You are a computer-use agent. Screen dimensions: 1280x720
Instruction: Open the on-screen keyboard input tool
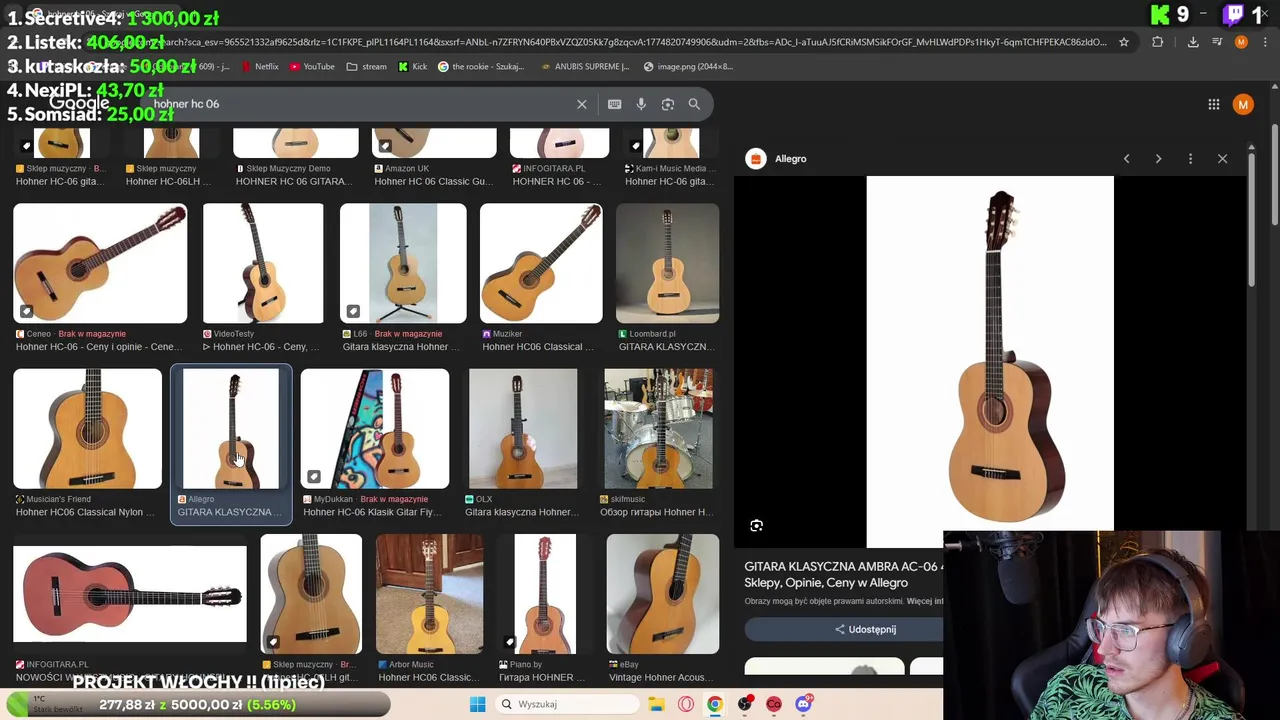pos(614,104)
